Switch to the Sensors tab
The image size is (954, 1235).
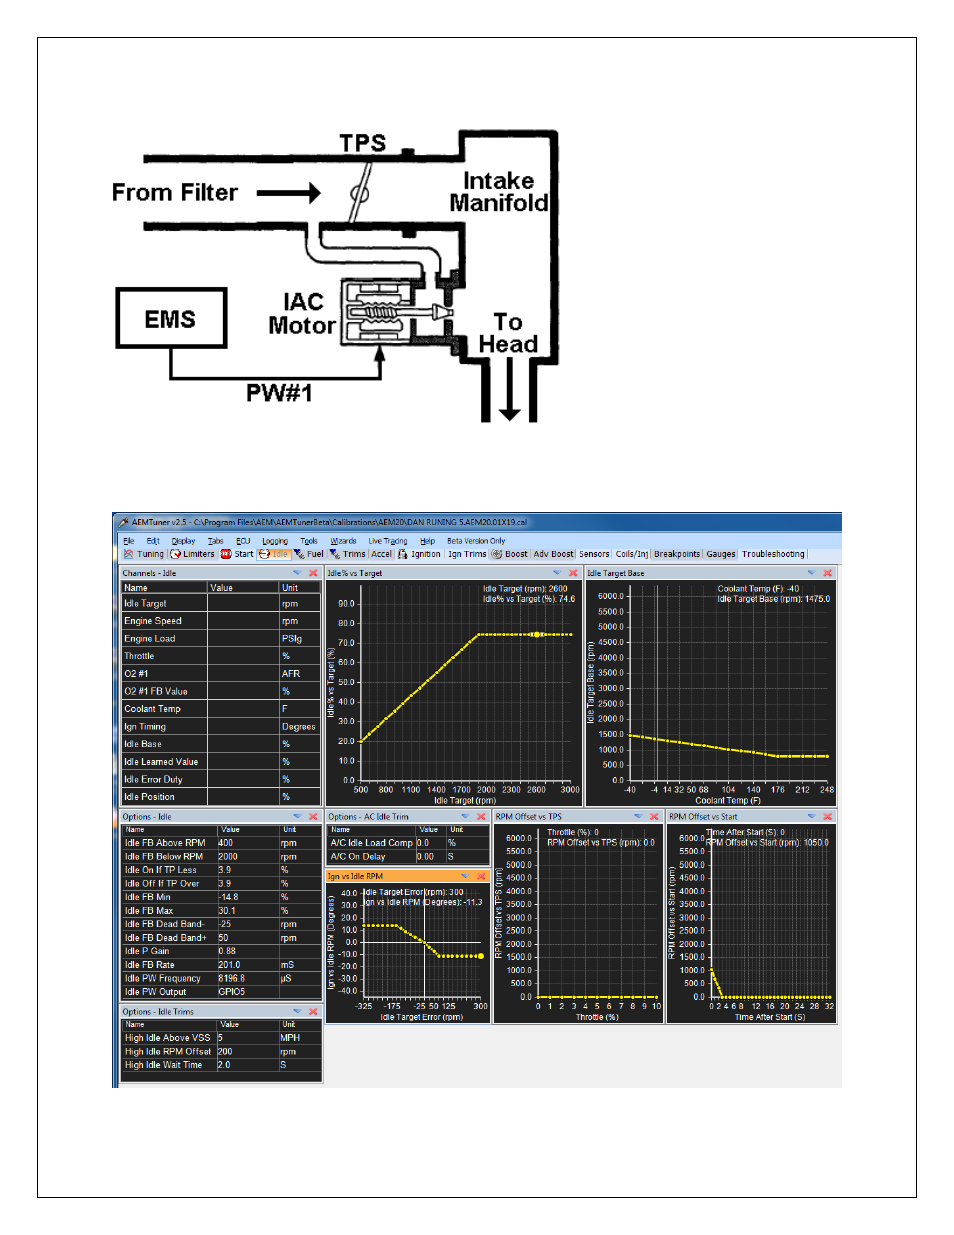click(594, 554)
